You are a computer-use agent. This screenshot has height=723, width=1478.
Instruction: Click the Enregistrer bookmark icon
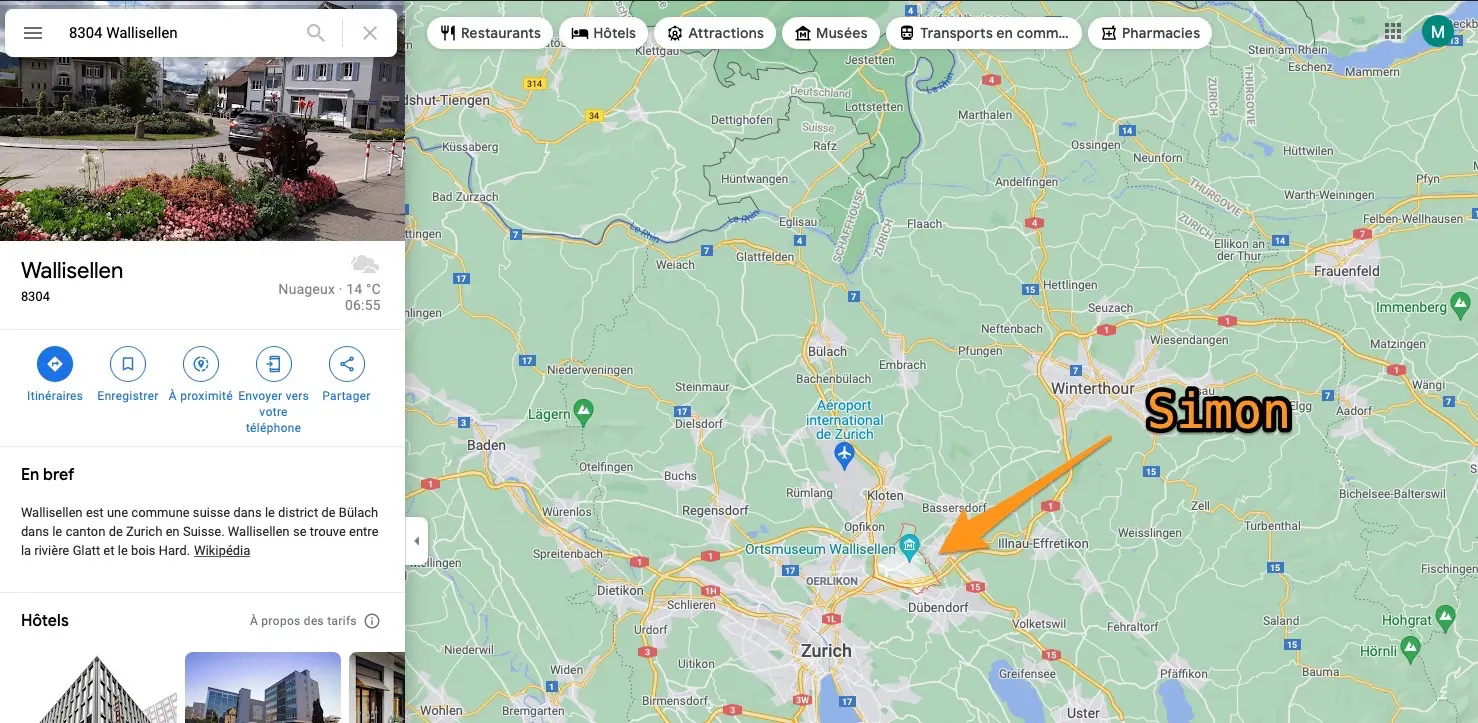click(128, 364)
